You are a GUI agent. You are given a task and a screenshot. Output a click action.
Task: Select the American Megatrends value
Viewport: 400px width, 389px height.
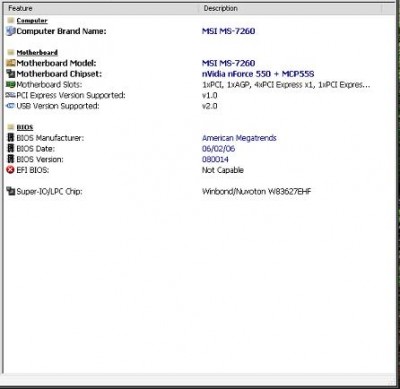pos(239,138)
